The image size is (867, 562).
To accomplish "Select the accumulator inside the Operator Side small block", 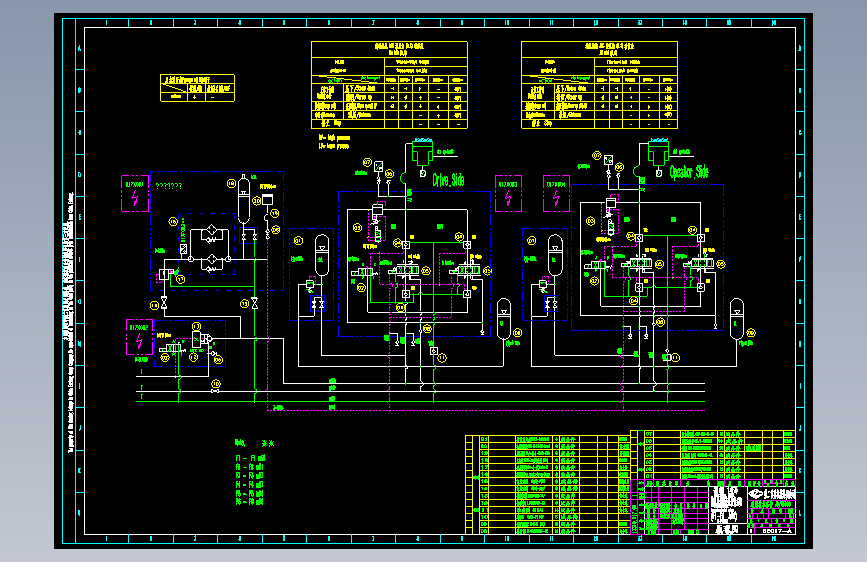I will coord(555,255).
